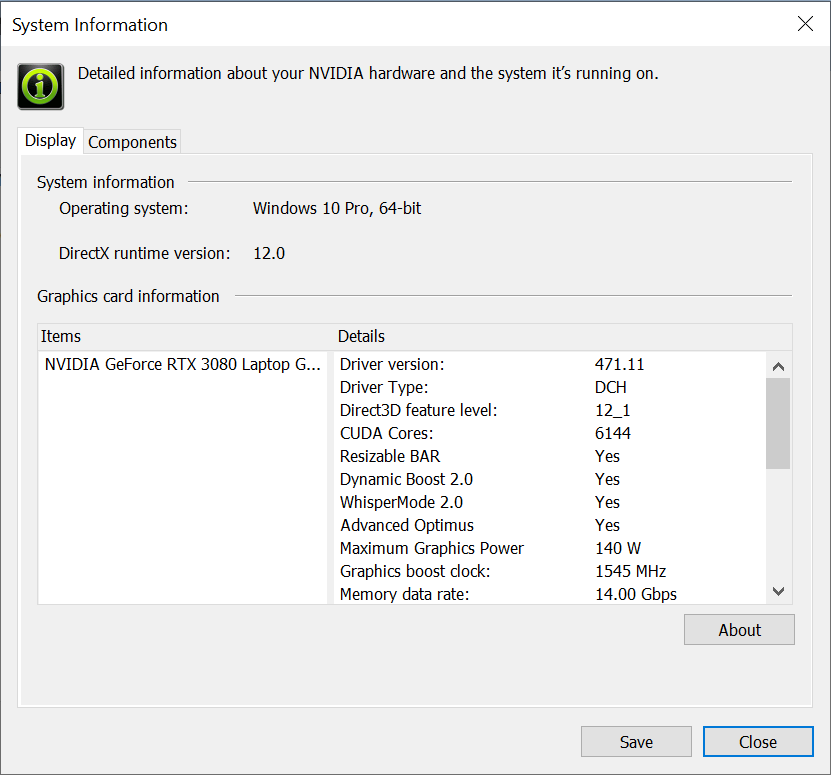
Task: Click the details vertical scrollbar thumb
Action: coord(778,423)
